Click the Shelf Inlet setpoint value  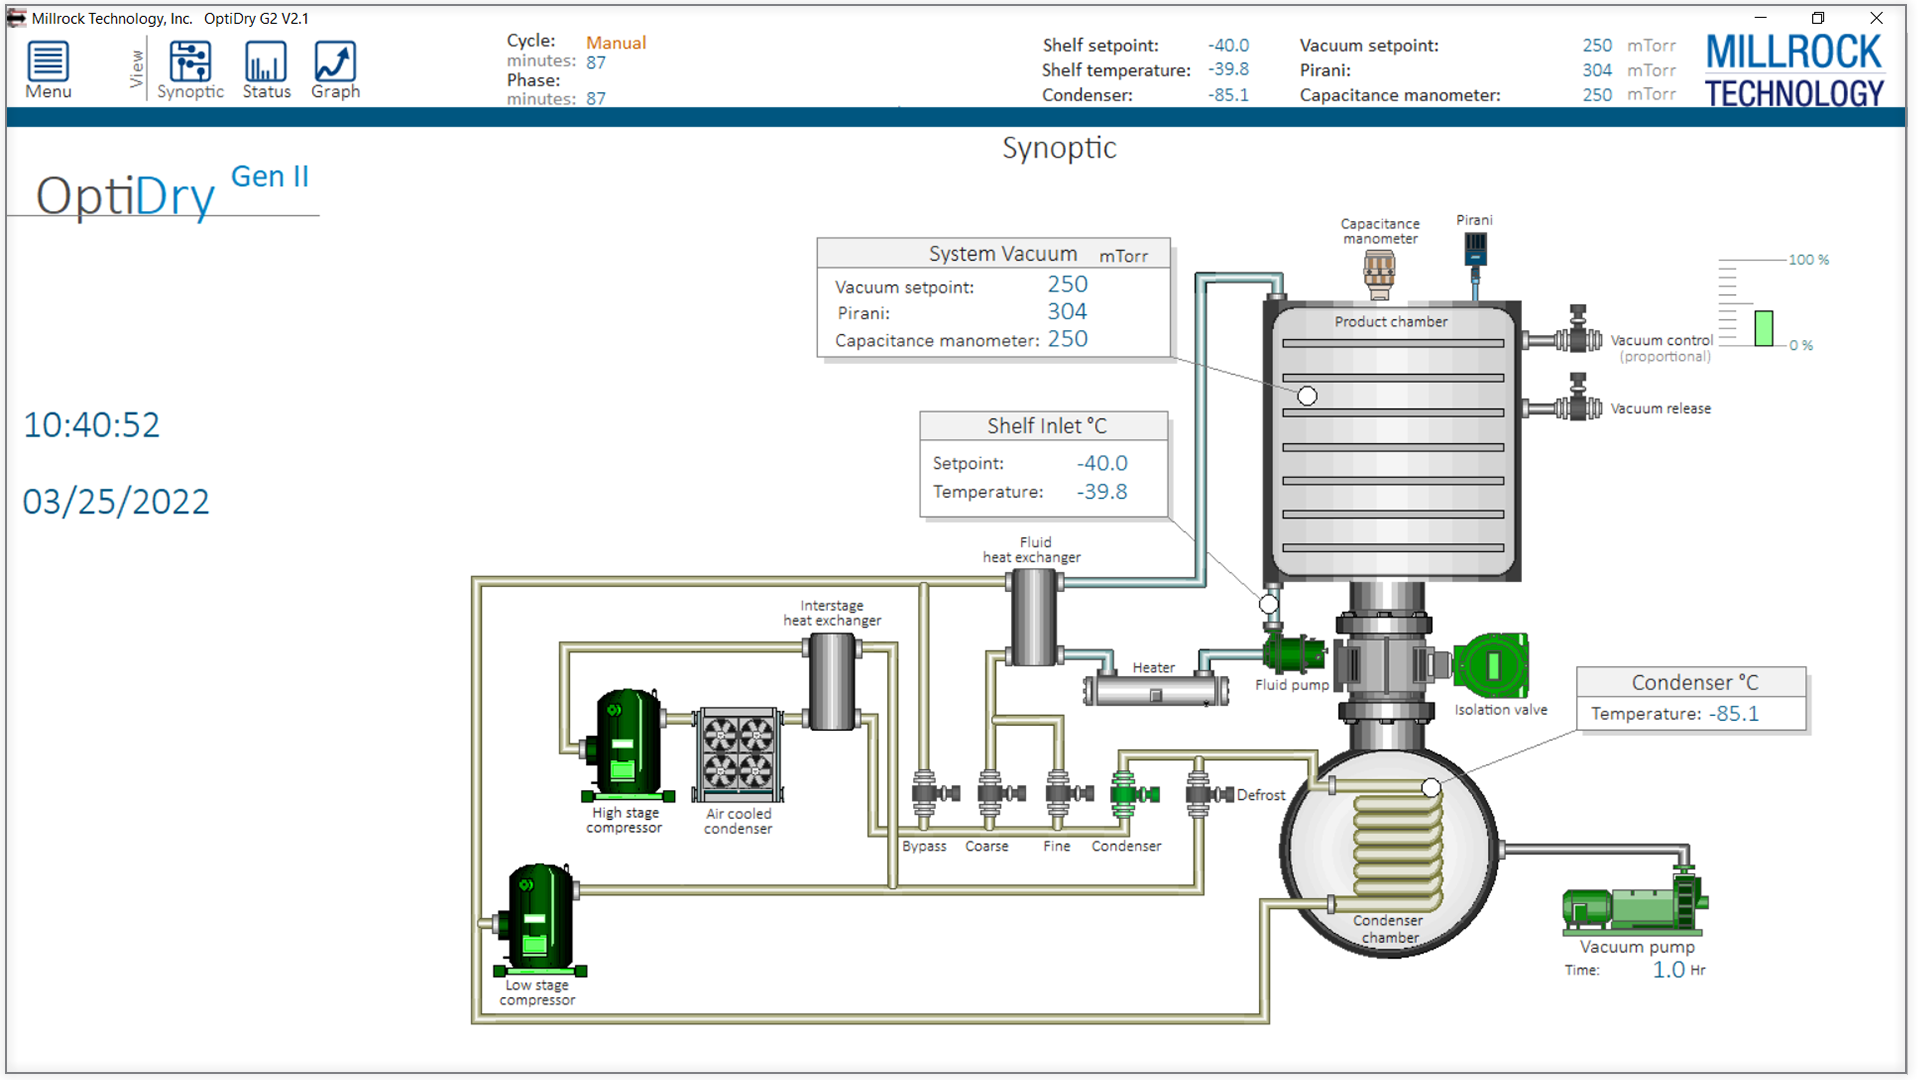coord(1102,463)
